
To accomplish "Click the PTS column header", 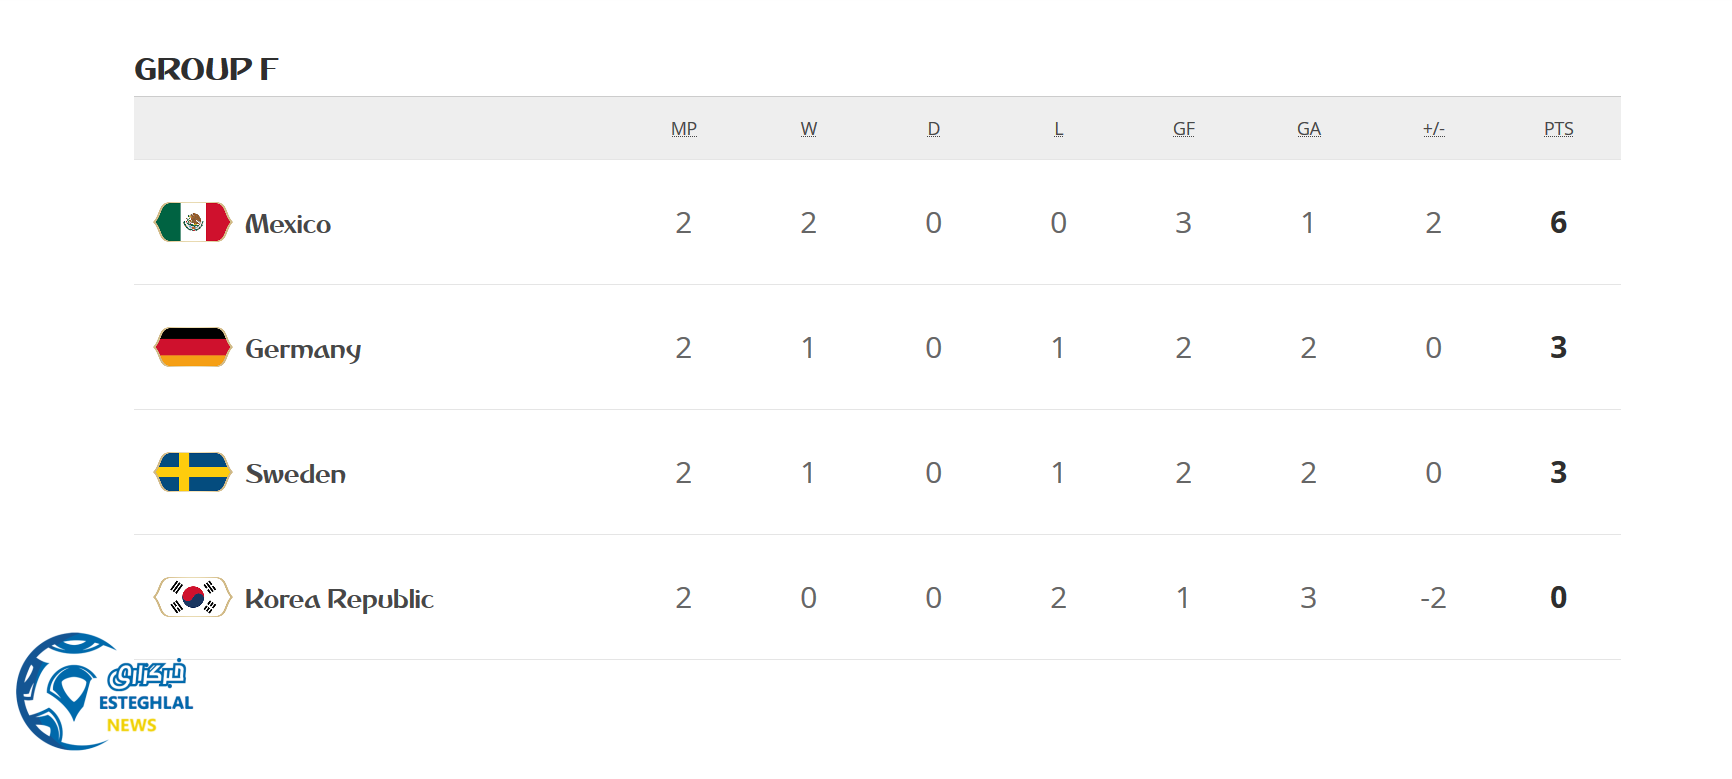I will [1559, 129].
